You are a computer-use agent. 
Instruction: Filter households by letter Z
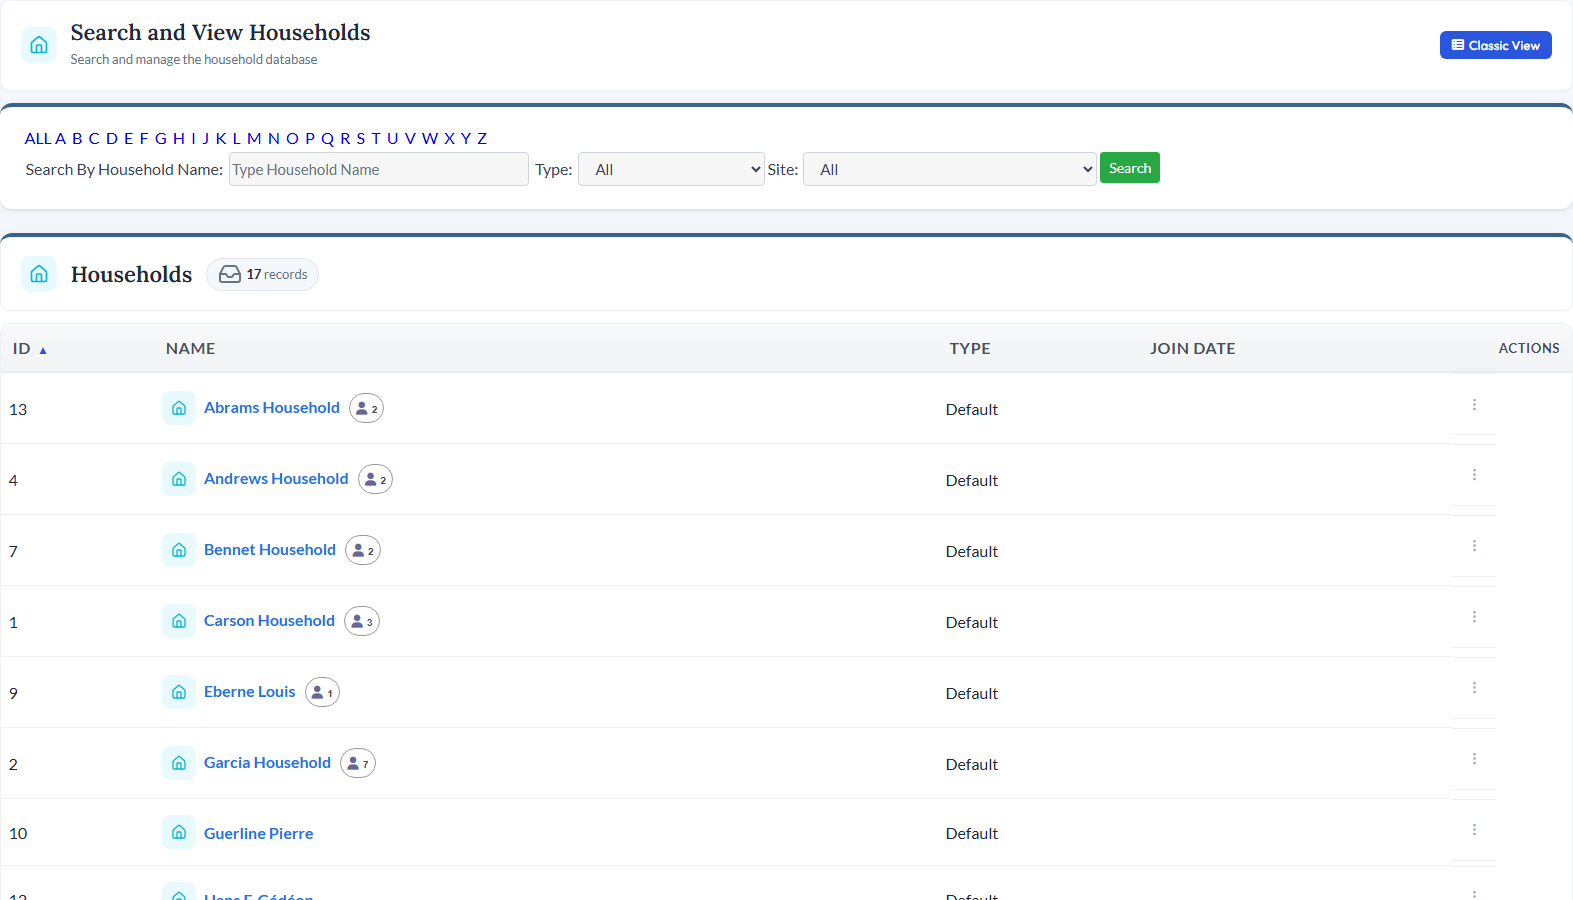482,138
